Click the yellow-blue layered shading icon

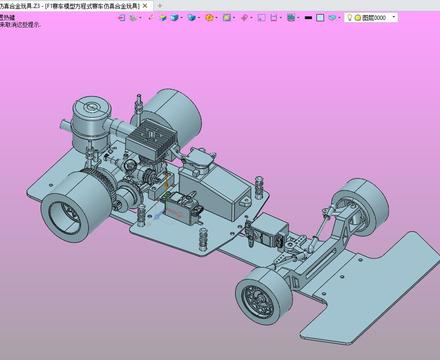coord(163,18)
